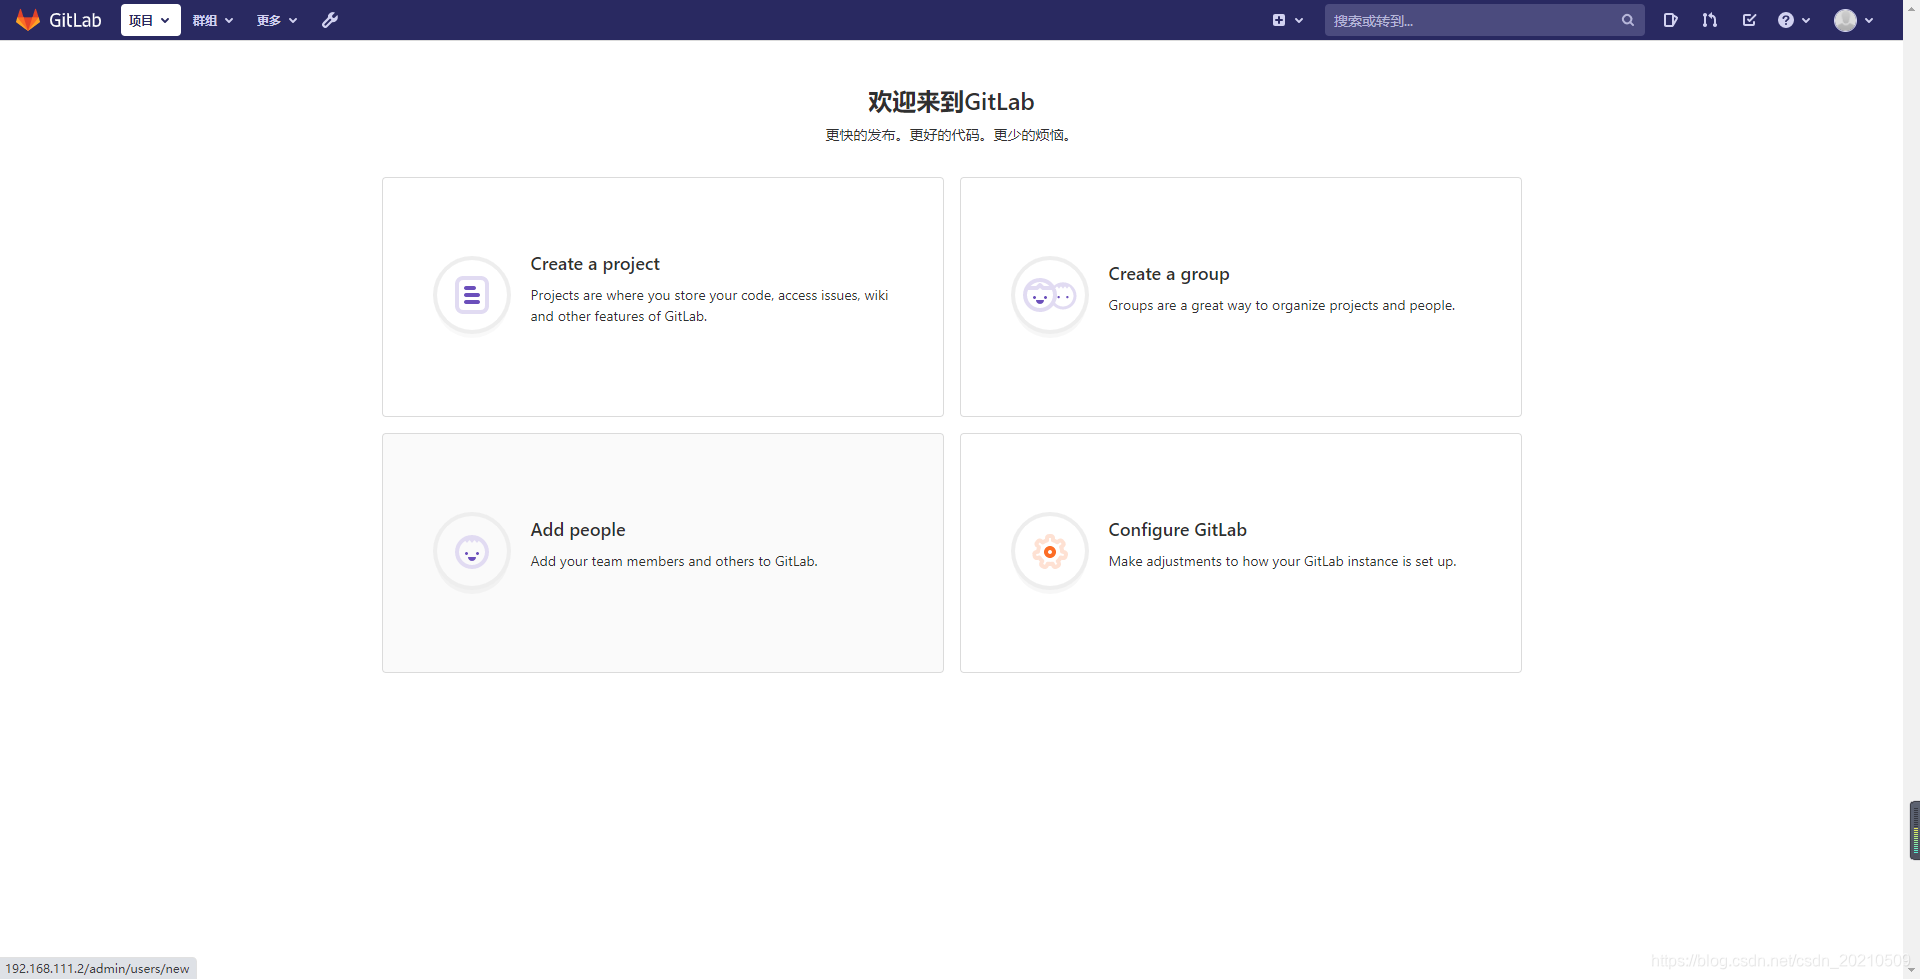Open the Create a group heading
The width and height of the screenshot is (1920, 979).
[x=1169, y=274]
